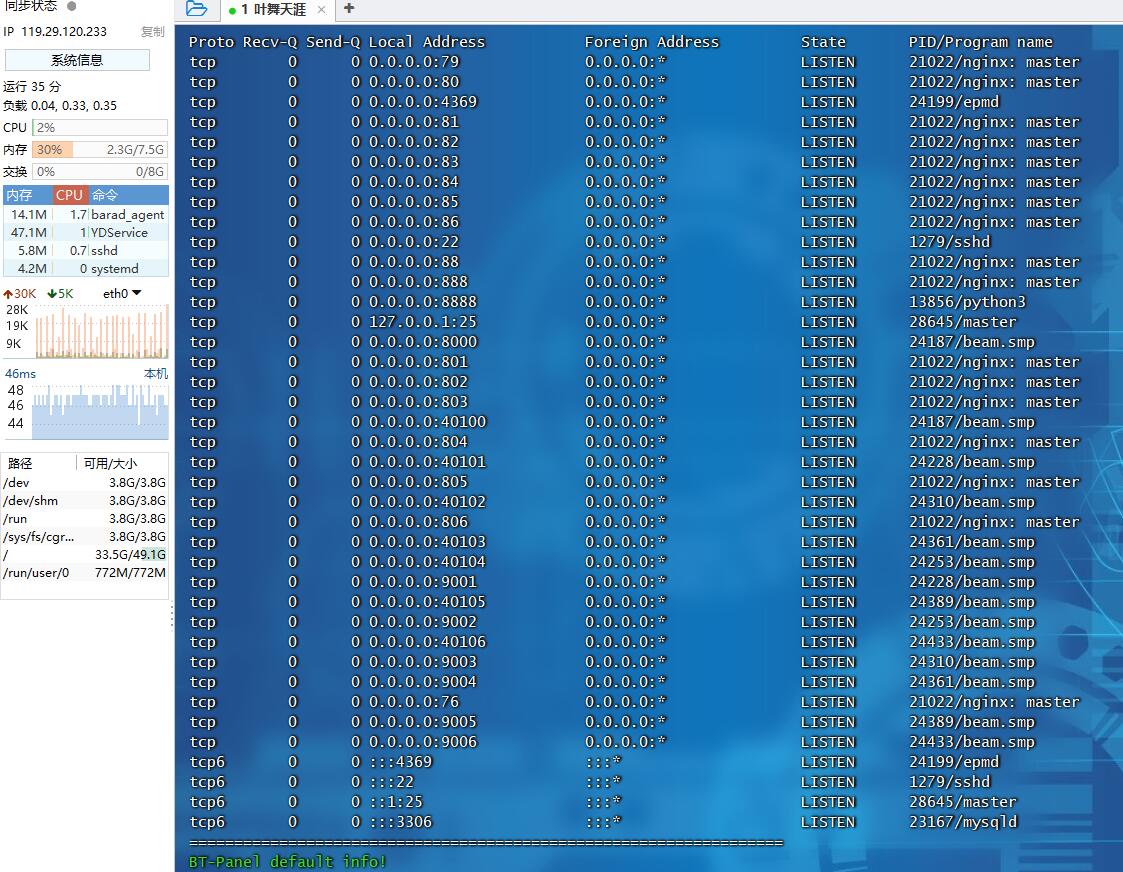The width and height of the screenshot is (1123, 872).
Task: Click local address 0.0.0.0:40100
Action: click(x=428, y=422)
